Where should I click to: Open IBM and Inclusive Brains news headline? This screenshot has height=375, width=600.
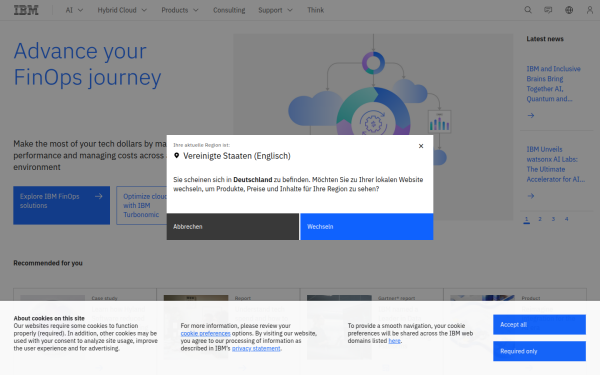pos(553,84)
